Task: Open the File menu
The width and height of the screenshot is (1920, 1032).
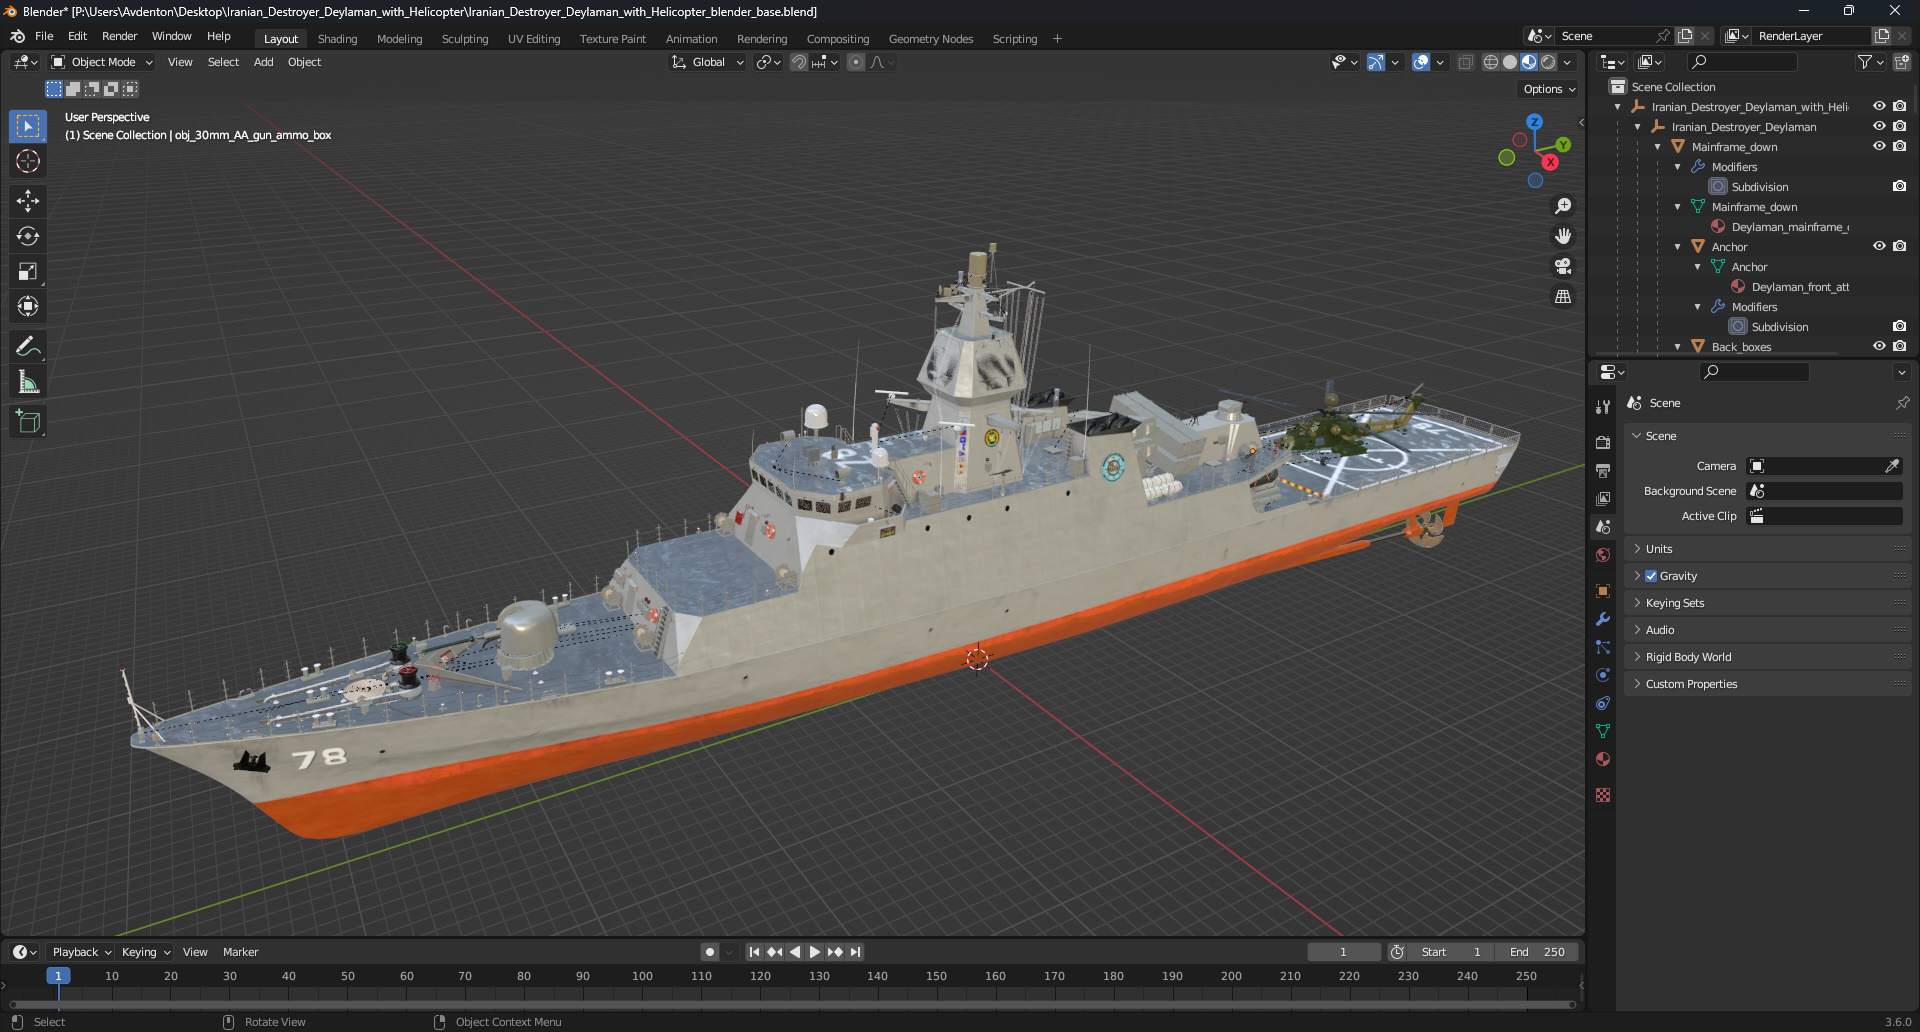Action: point(44,36)
